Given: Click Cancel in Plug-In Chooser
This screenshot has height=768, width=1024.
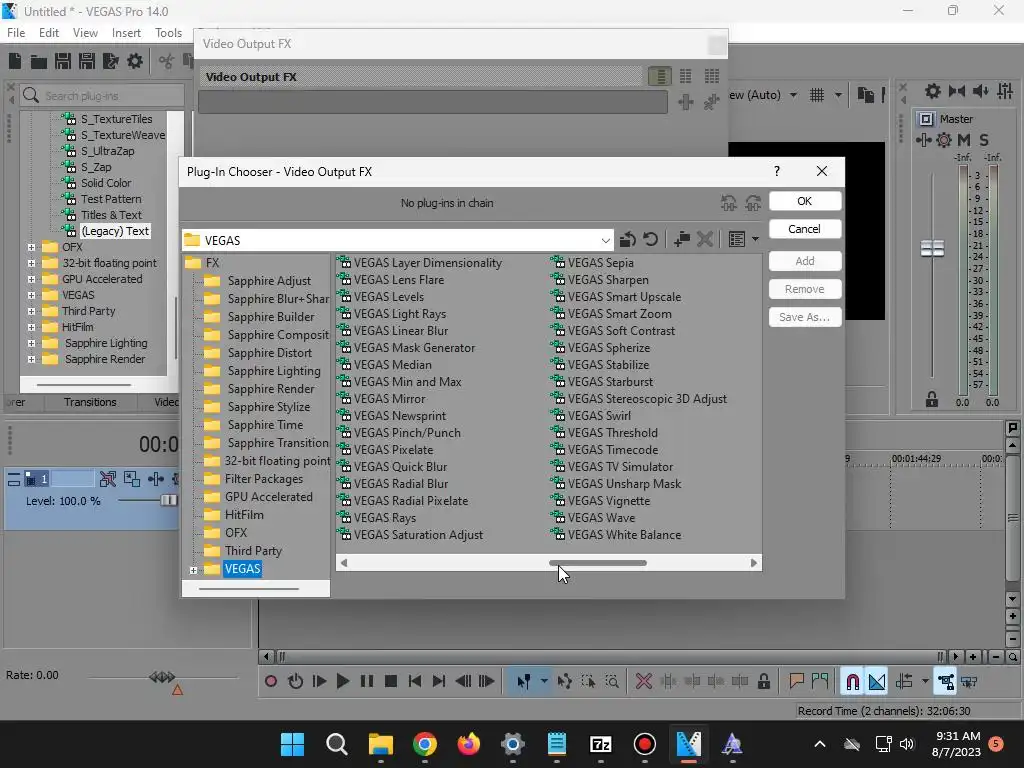Looking at the screenshot, I should tap(805, 229).
